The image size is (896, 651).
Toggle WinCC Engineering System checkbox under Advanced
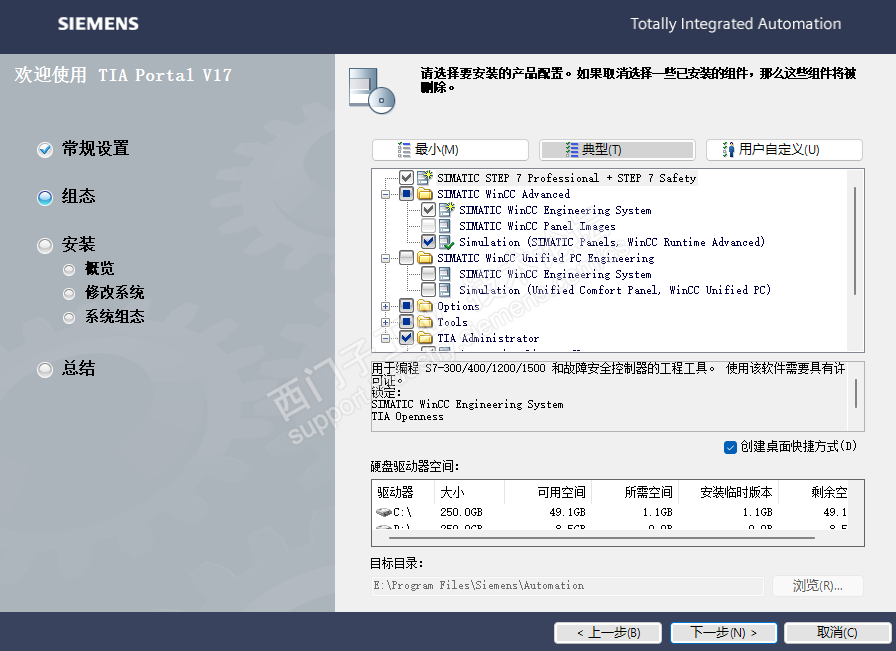429,210
